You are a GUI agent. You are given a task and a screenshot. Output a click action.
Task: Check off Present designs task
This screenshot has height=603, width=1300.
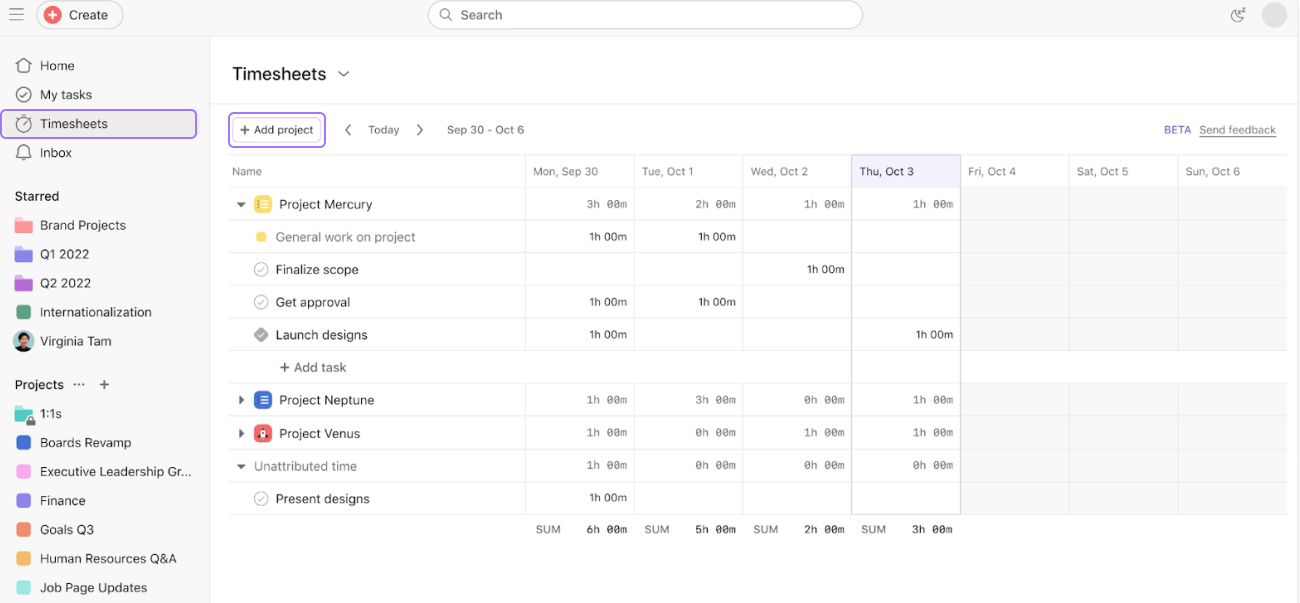click(x=261, y=499)
